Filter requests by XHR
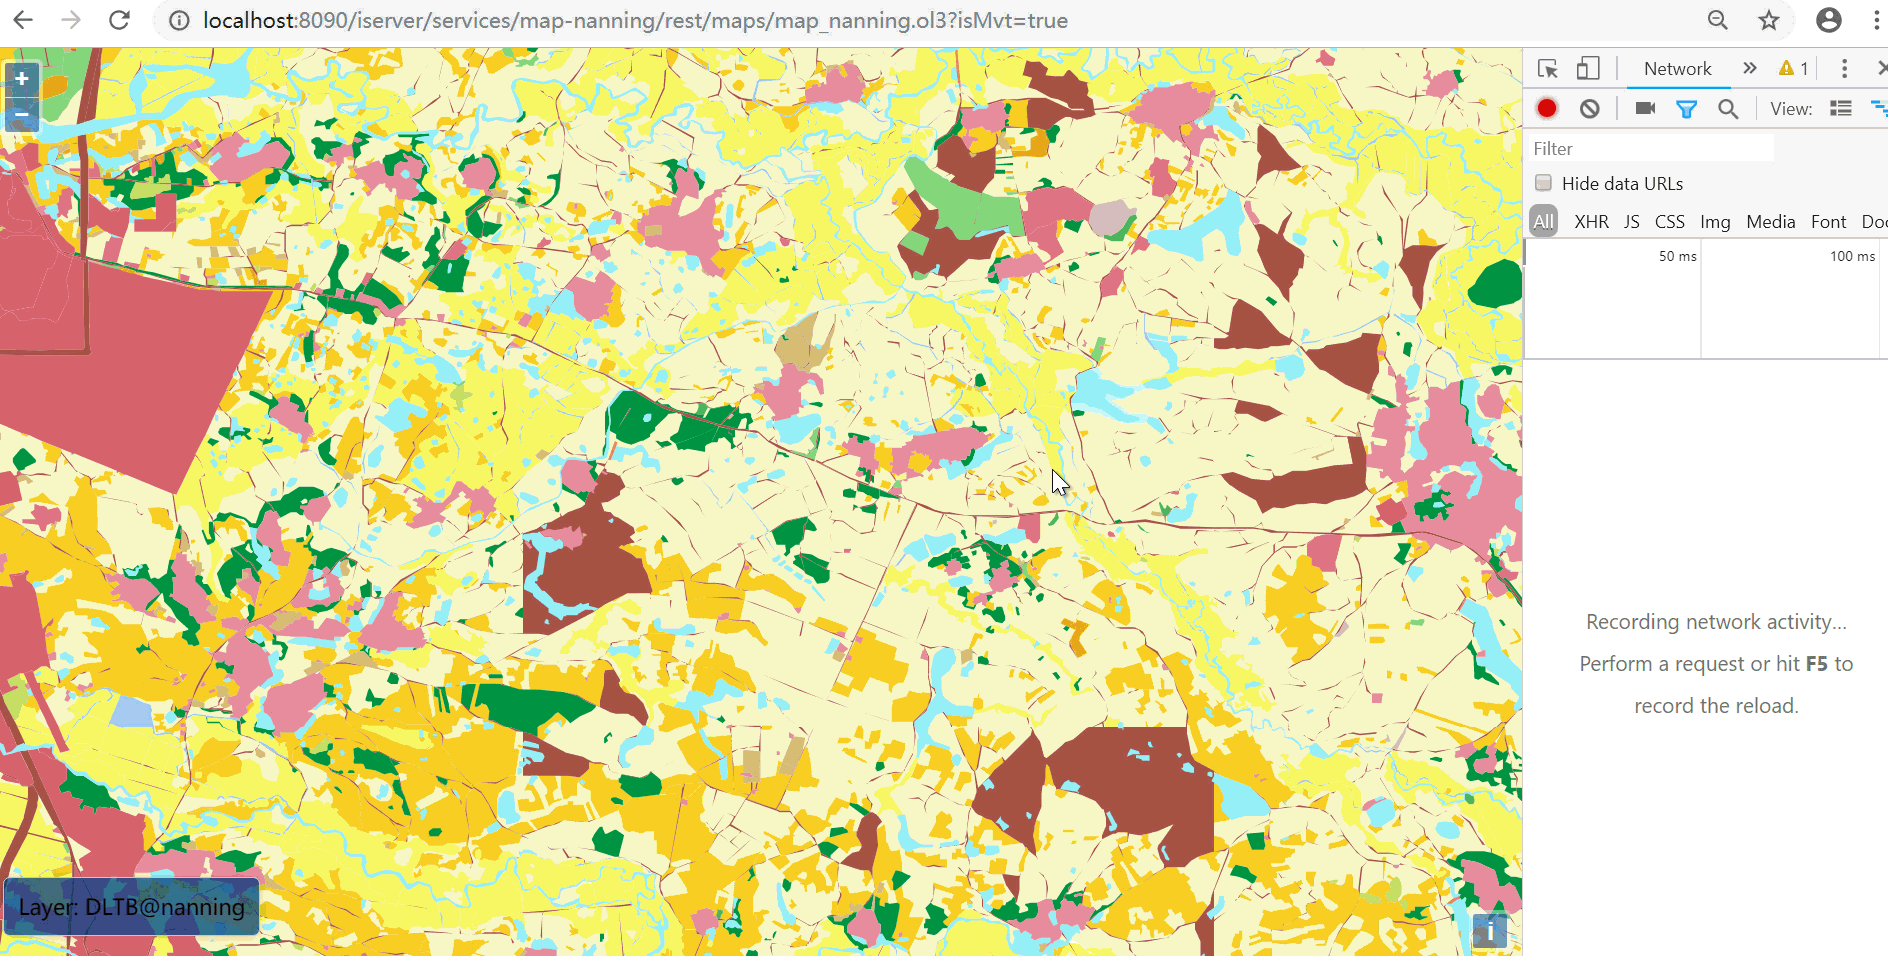 [1591, 221]
